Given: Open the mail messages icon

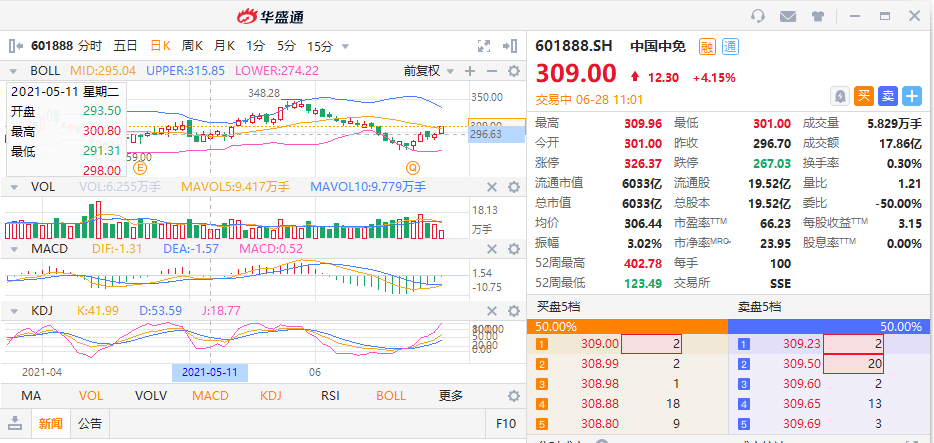Looking at the screenshot, I should click(787, 16).
